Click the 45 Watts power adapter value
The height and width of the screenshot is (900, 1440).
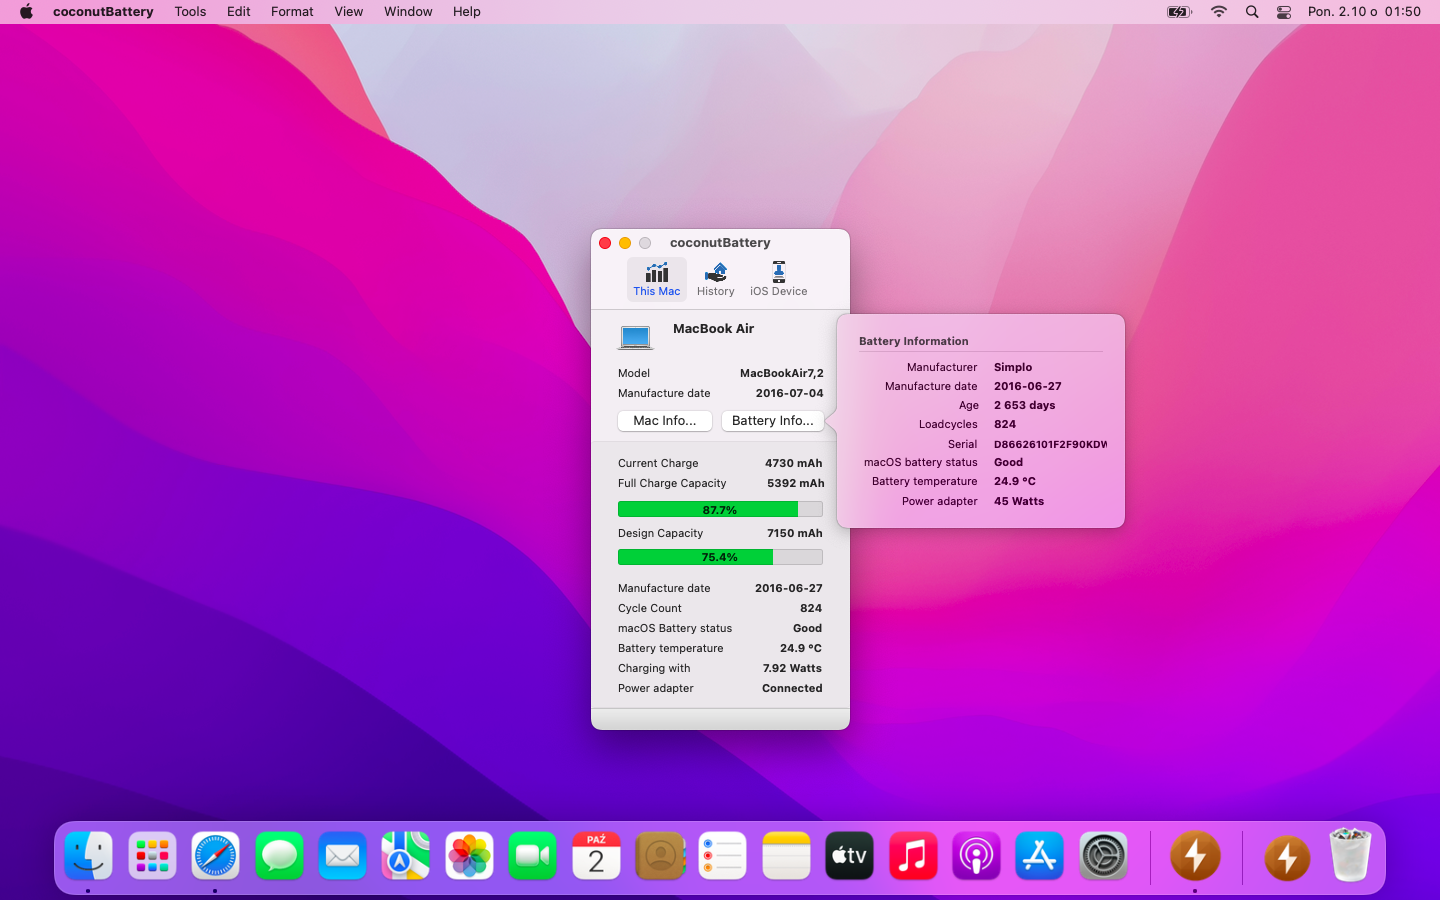point(1019,501)
